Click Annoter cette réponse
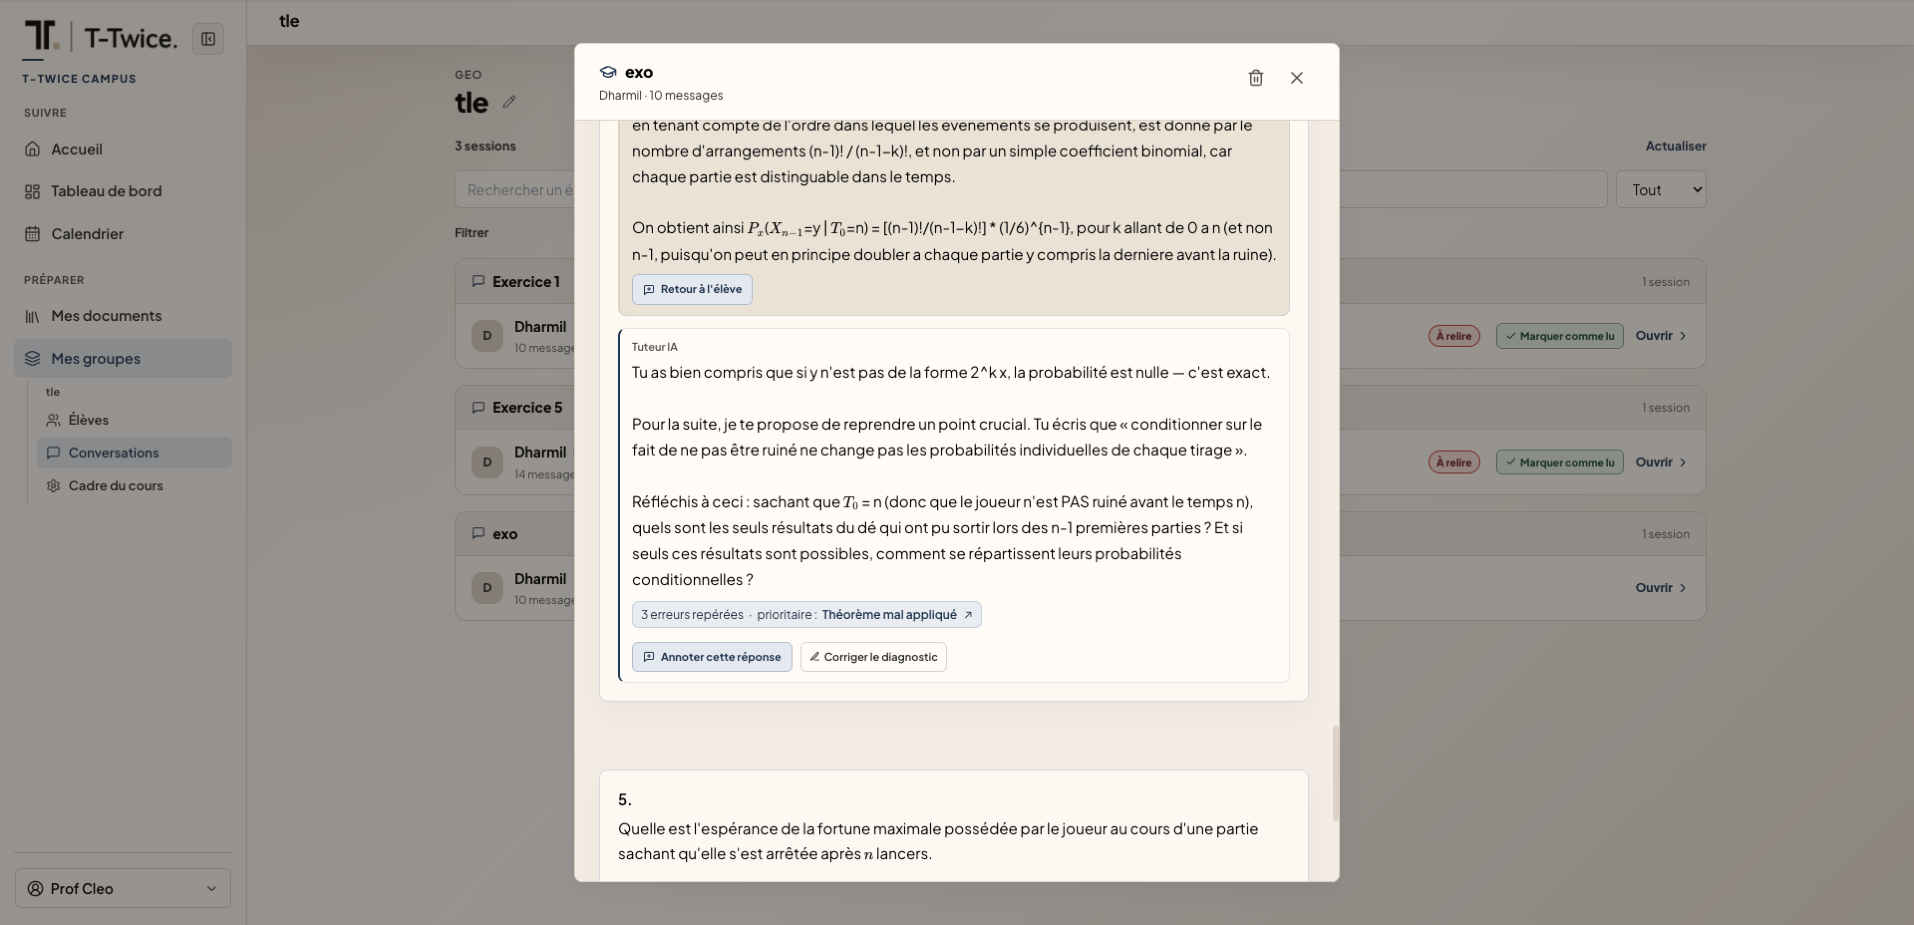Image resolution: width=1914 pixels, height=925 pixels. click(x=712, y=657)
